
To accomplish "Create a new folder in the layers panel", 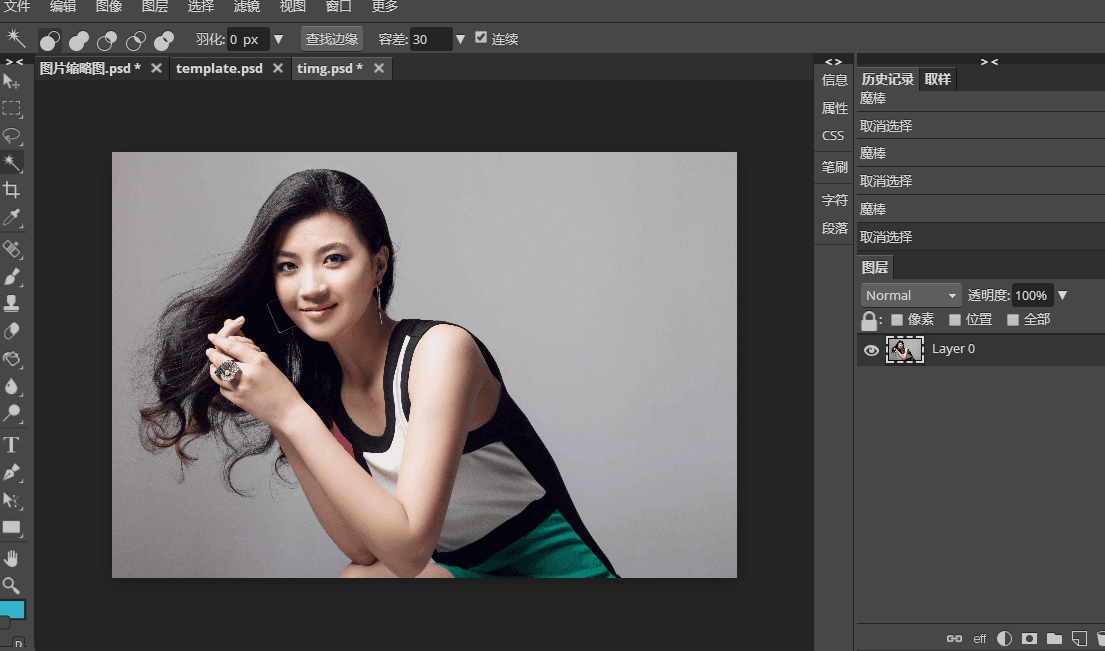I will [1054, 638].
